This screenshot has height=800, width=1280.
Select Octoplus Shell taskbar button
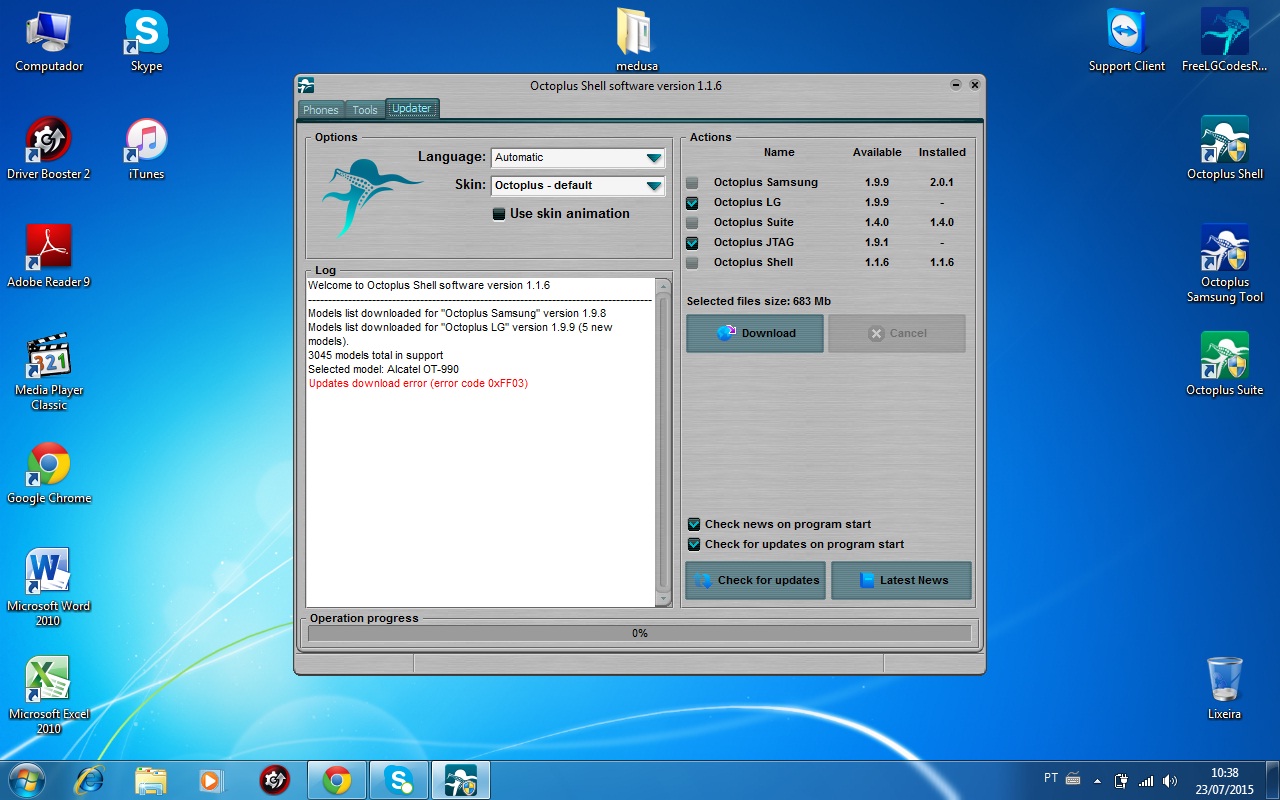coord(461,780)
